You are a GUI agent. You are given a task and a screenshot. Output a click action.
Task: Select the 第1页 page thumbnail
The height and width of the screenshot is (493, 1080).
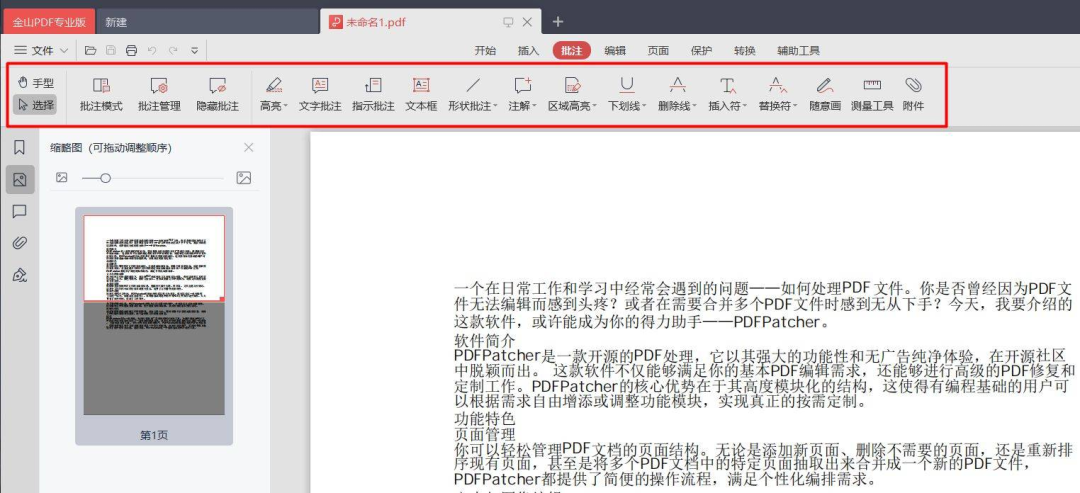pos(154,326)
